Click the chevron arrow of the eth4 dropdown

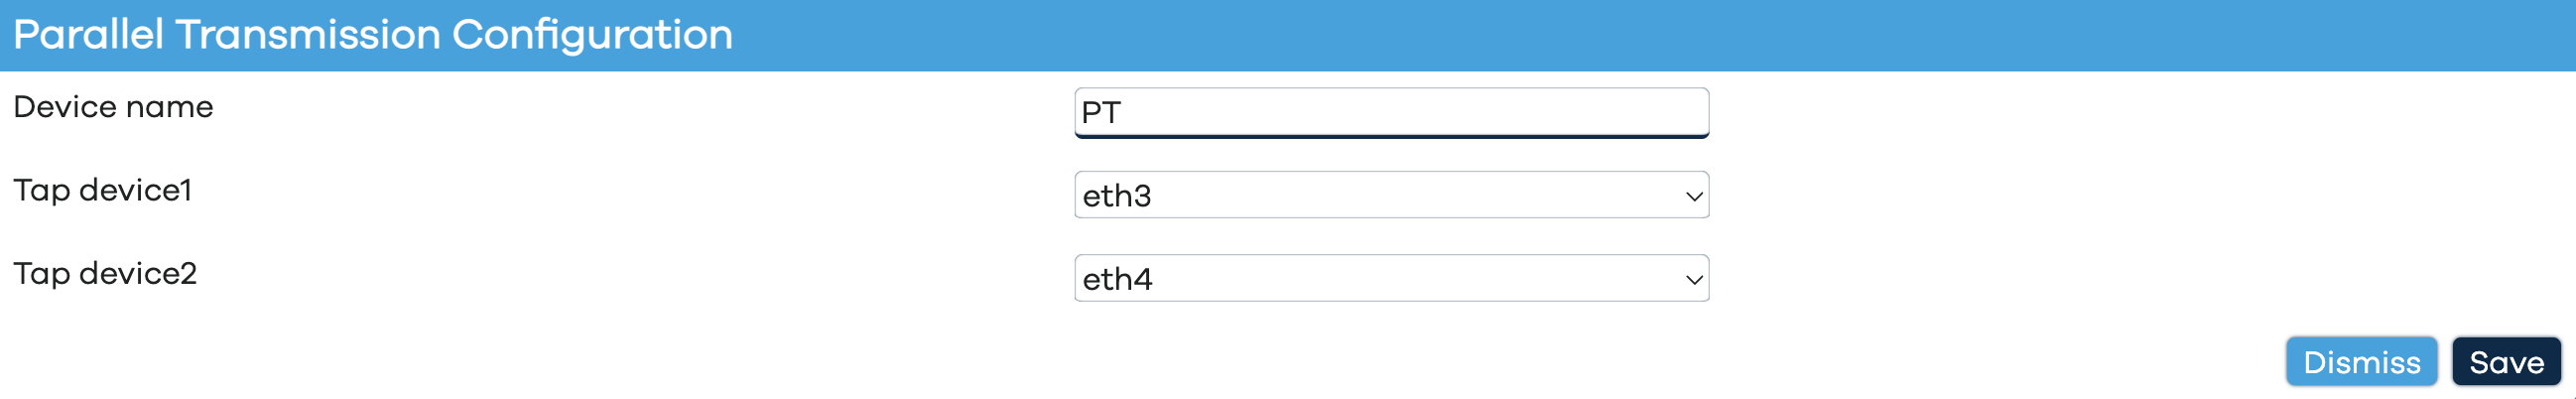(1693, 279)
